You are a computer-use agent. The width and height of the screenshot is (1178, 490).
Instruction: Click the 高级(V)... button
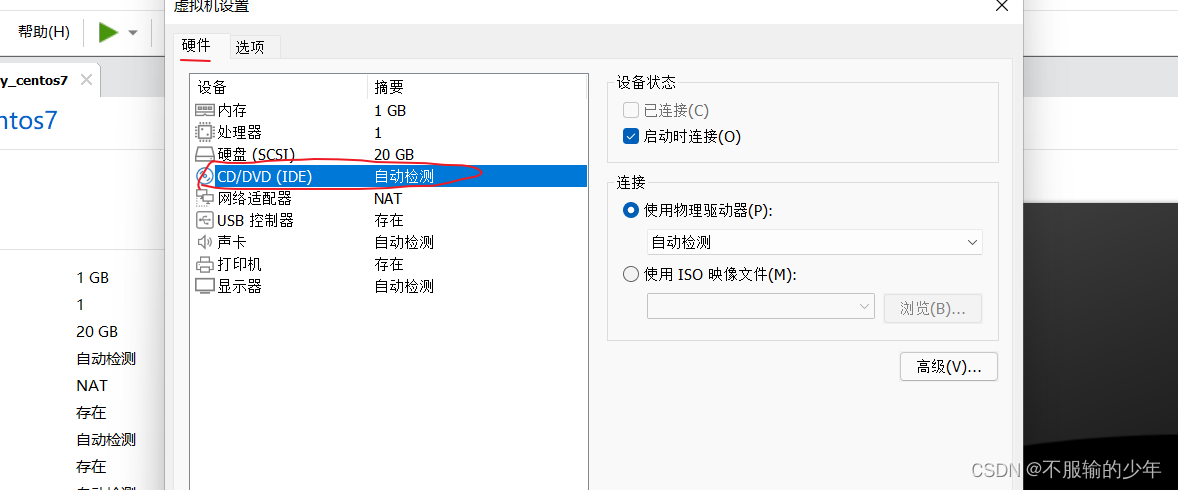coord(949,367)
